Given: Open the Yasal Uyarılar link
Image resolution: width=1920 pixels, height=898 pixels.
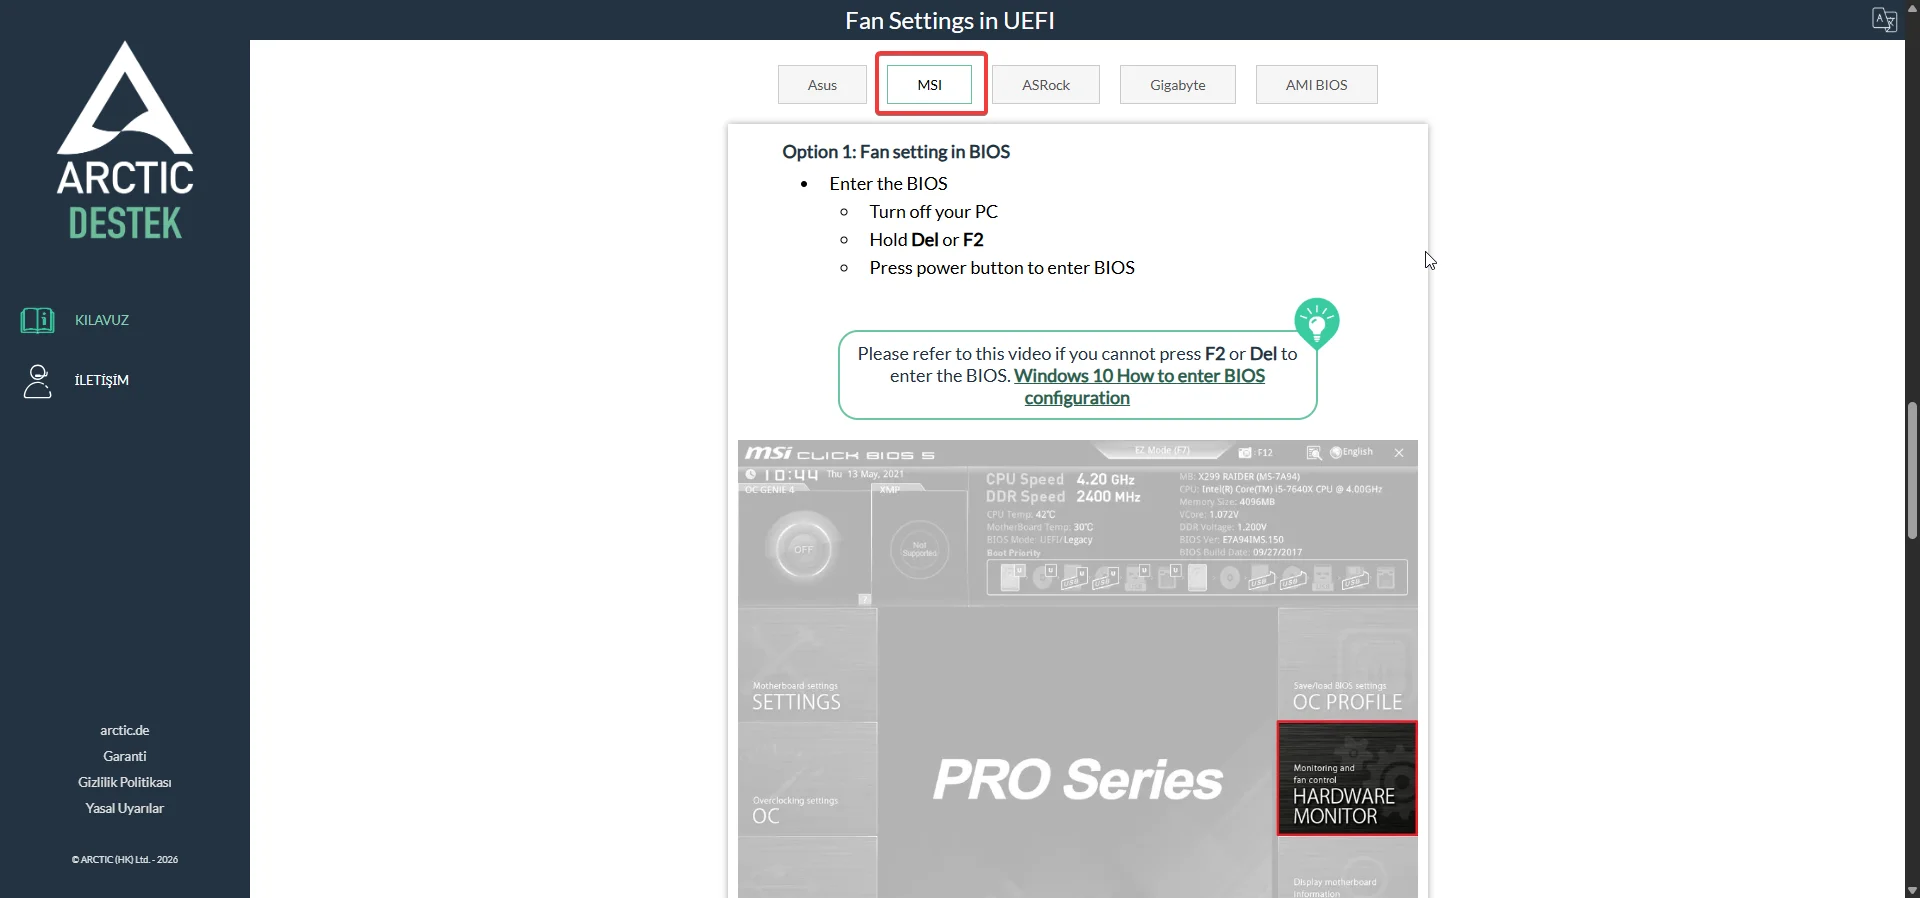Looking at the screenshot, I should tap(125, 808).
